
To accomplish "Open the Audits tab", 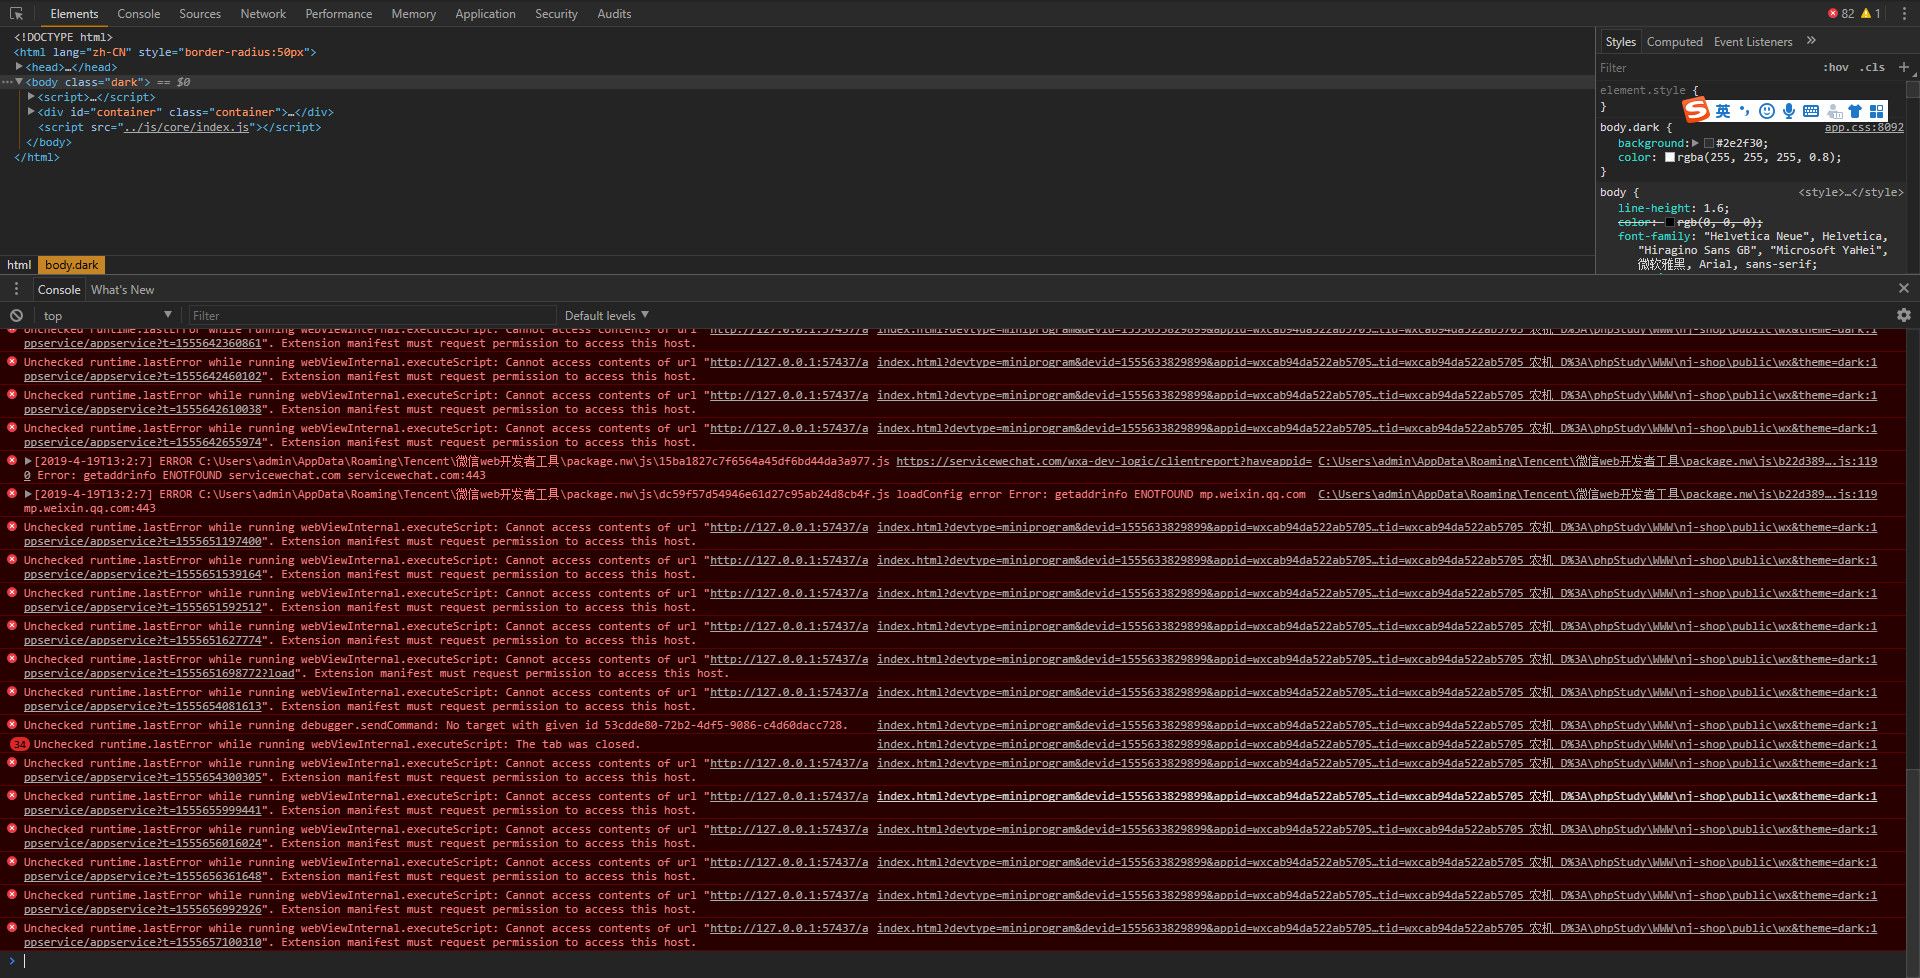I will point(614,14).
